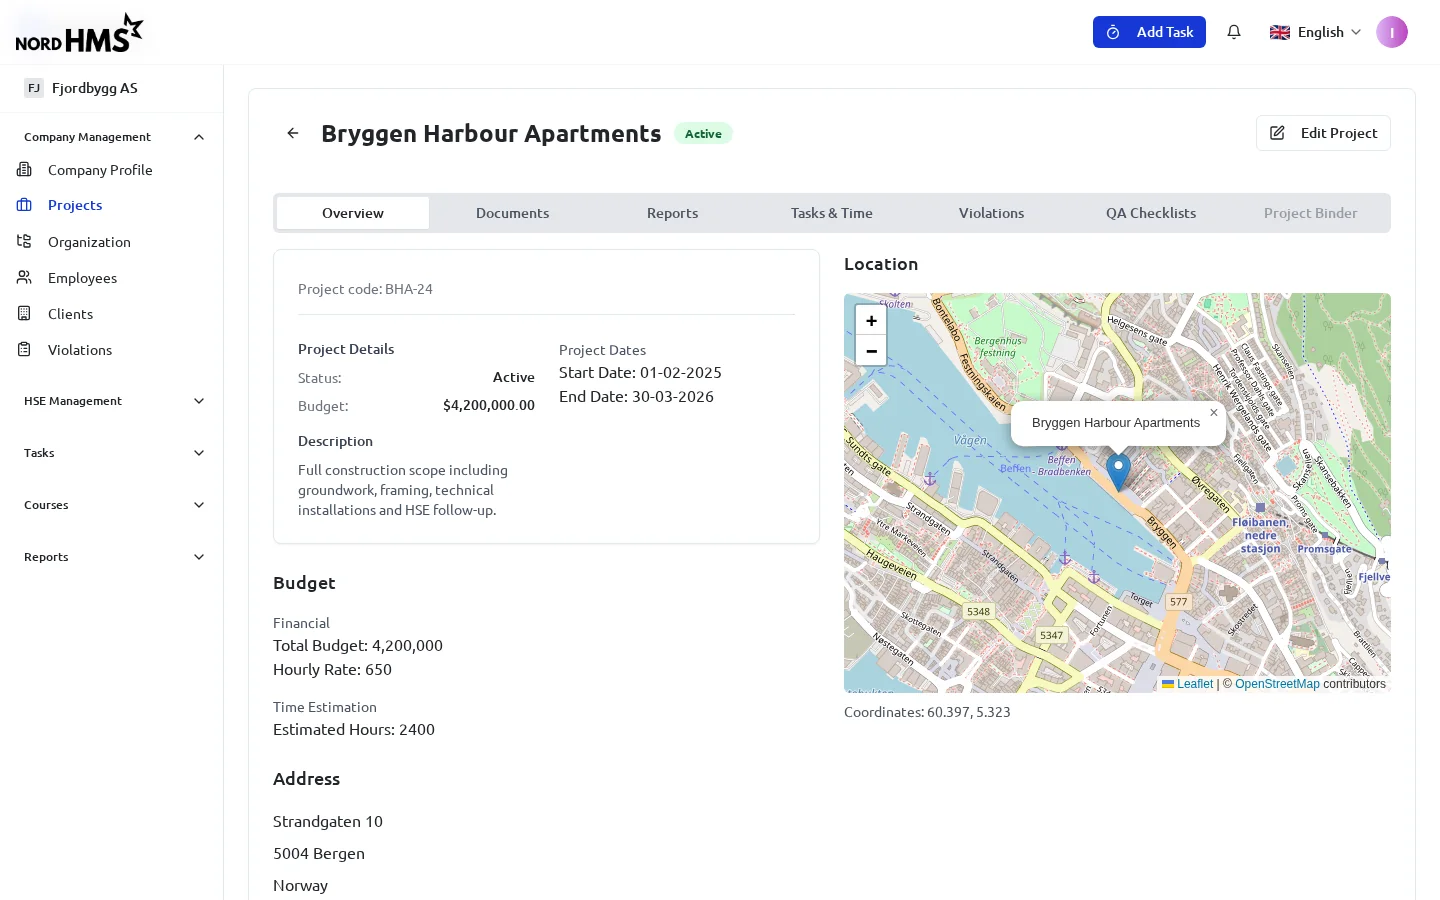This screenshot has height=900, width=1440.
Task: Open Clients in the sidebar
Action: click(x=70, y=314)
